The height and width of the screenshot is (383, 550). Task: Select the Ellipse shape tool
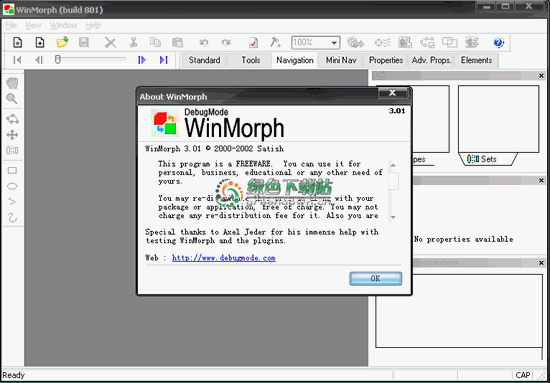pyautogui.click(x=12, y=186)
